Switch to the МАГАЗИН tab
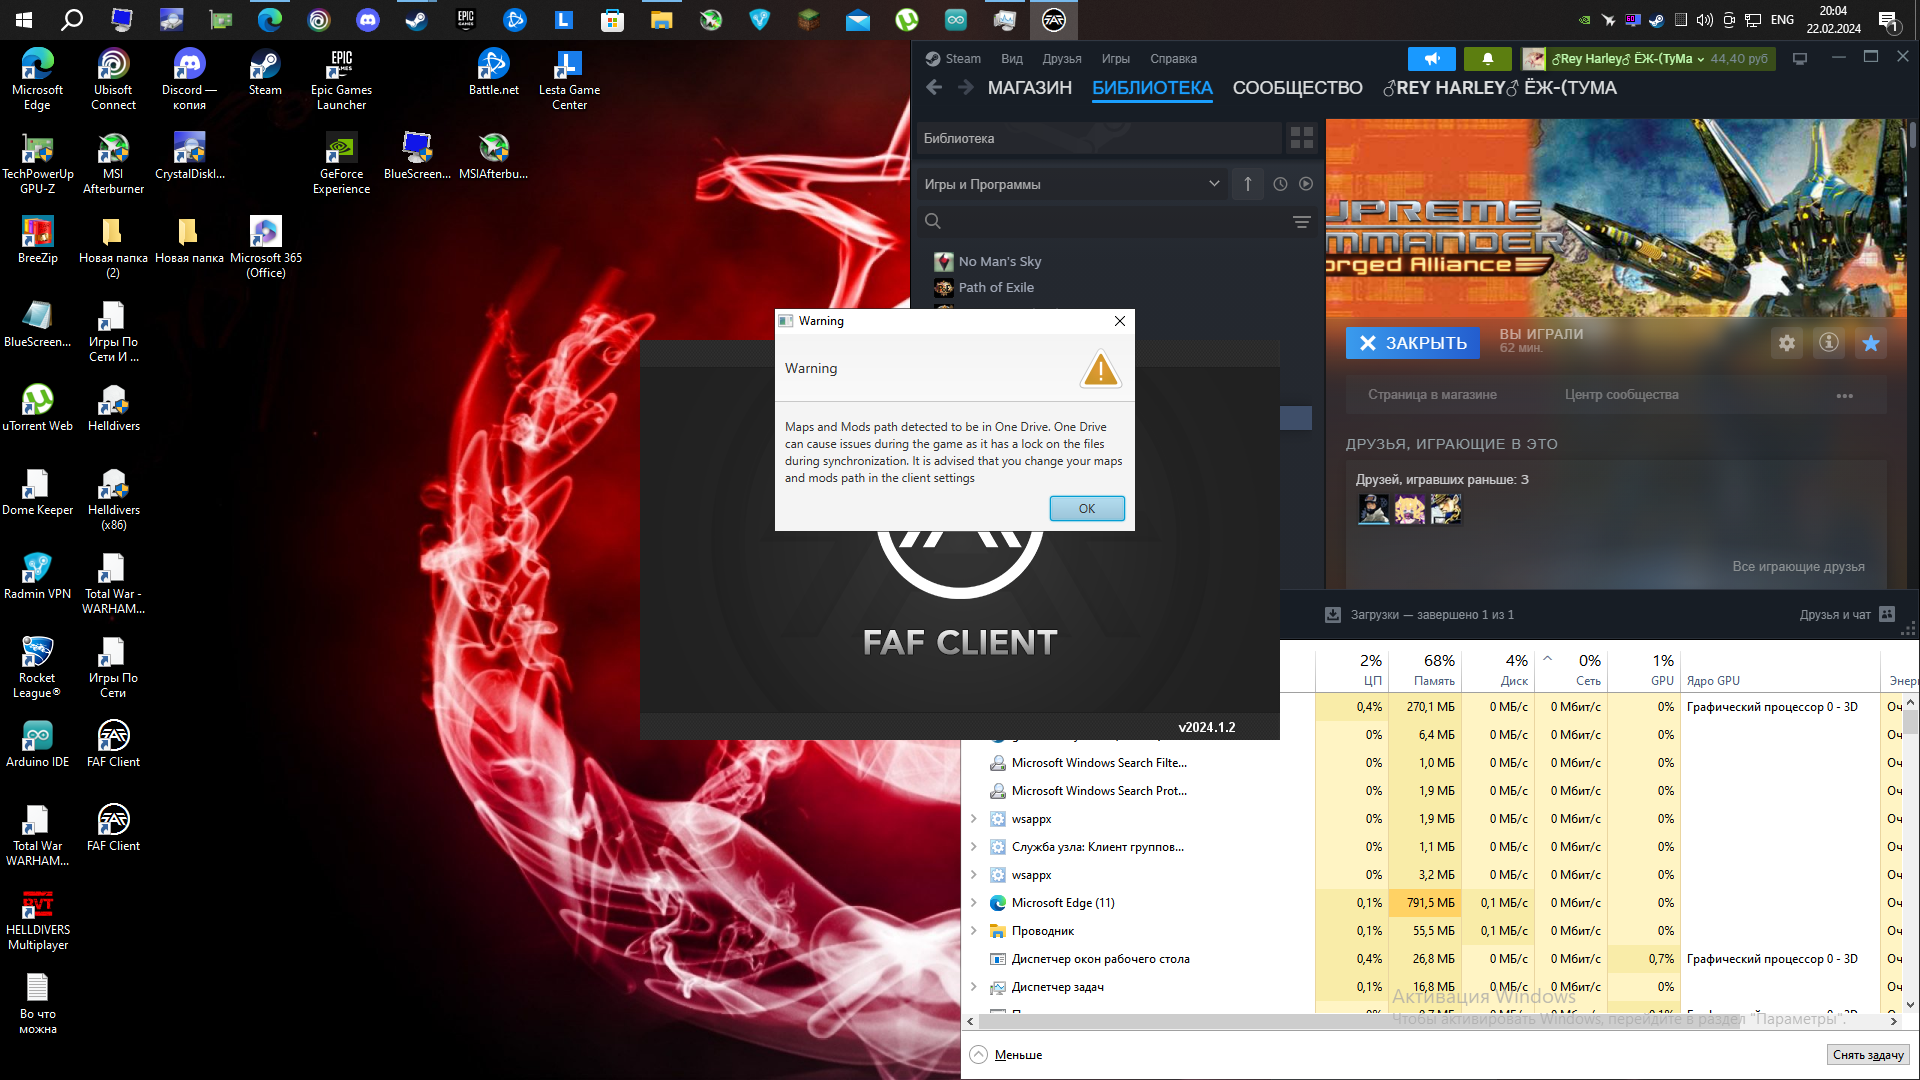 click(1030, 88)
